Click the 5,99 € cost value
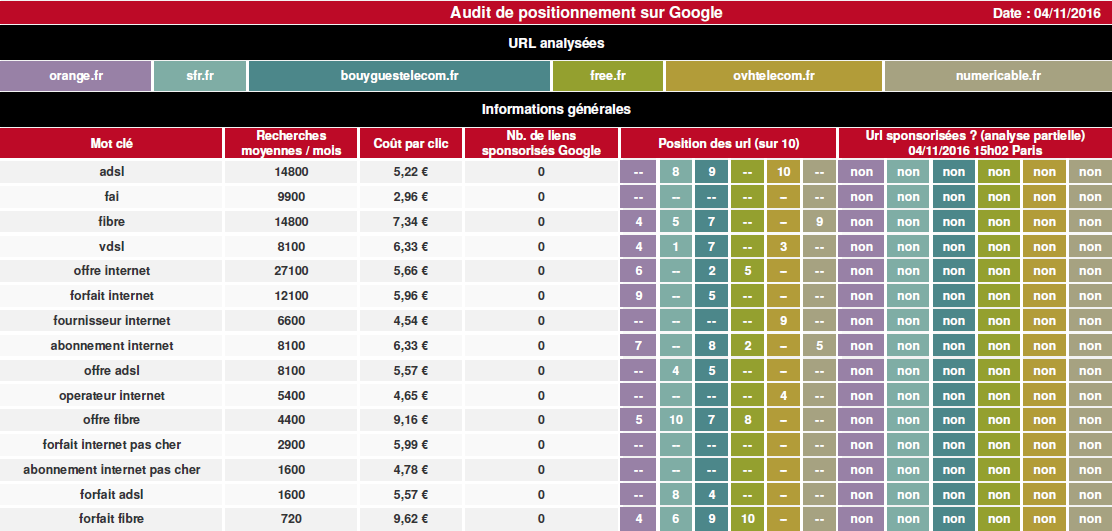1112x531 pixels. click(411, 445)
